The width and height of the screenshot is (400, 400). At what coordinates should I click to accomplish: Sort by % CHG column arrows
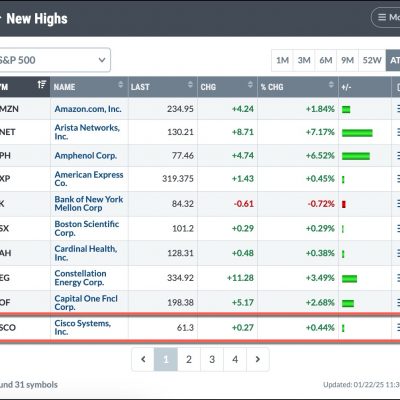coord(331,85)
